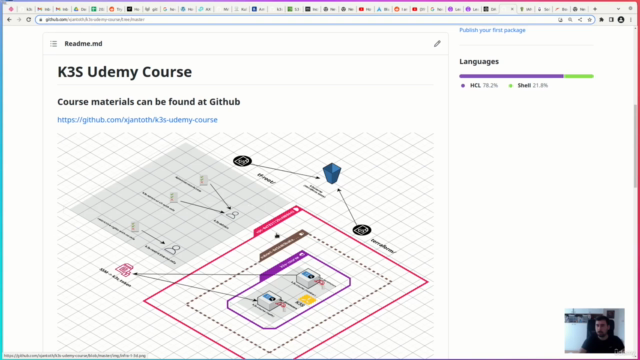Screen dimensions: 640x360
Task: Open the k3s-udemy-course GitHub link
Action: 137,120
